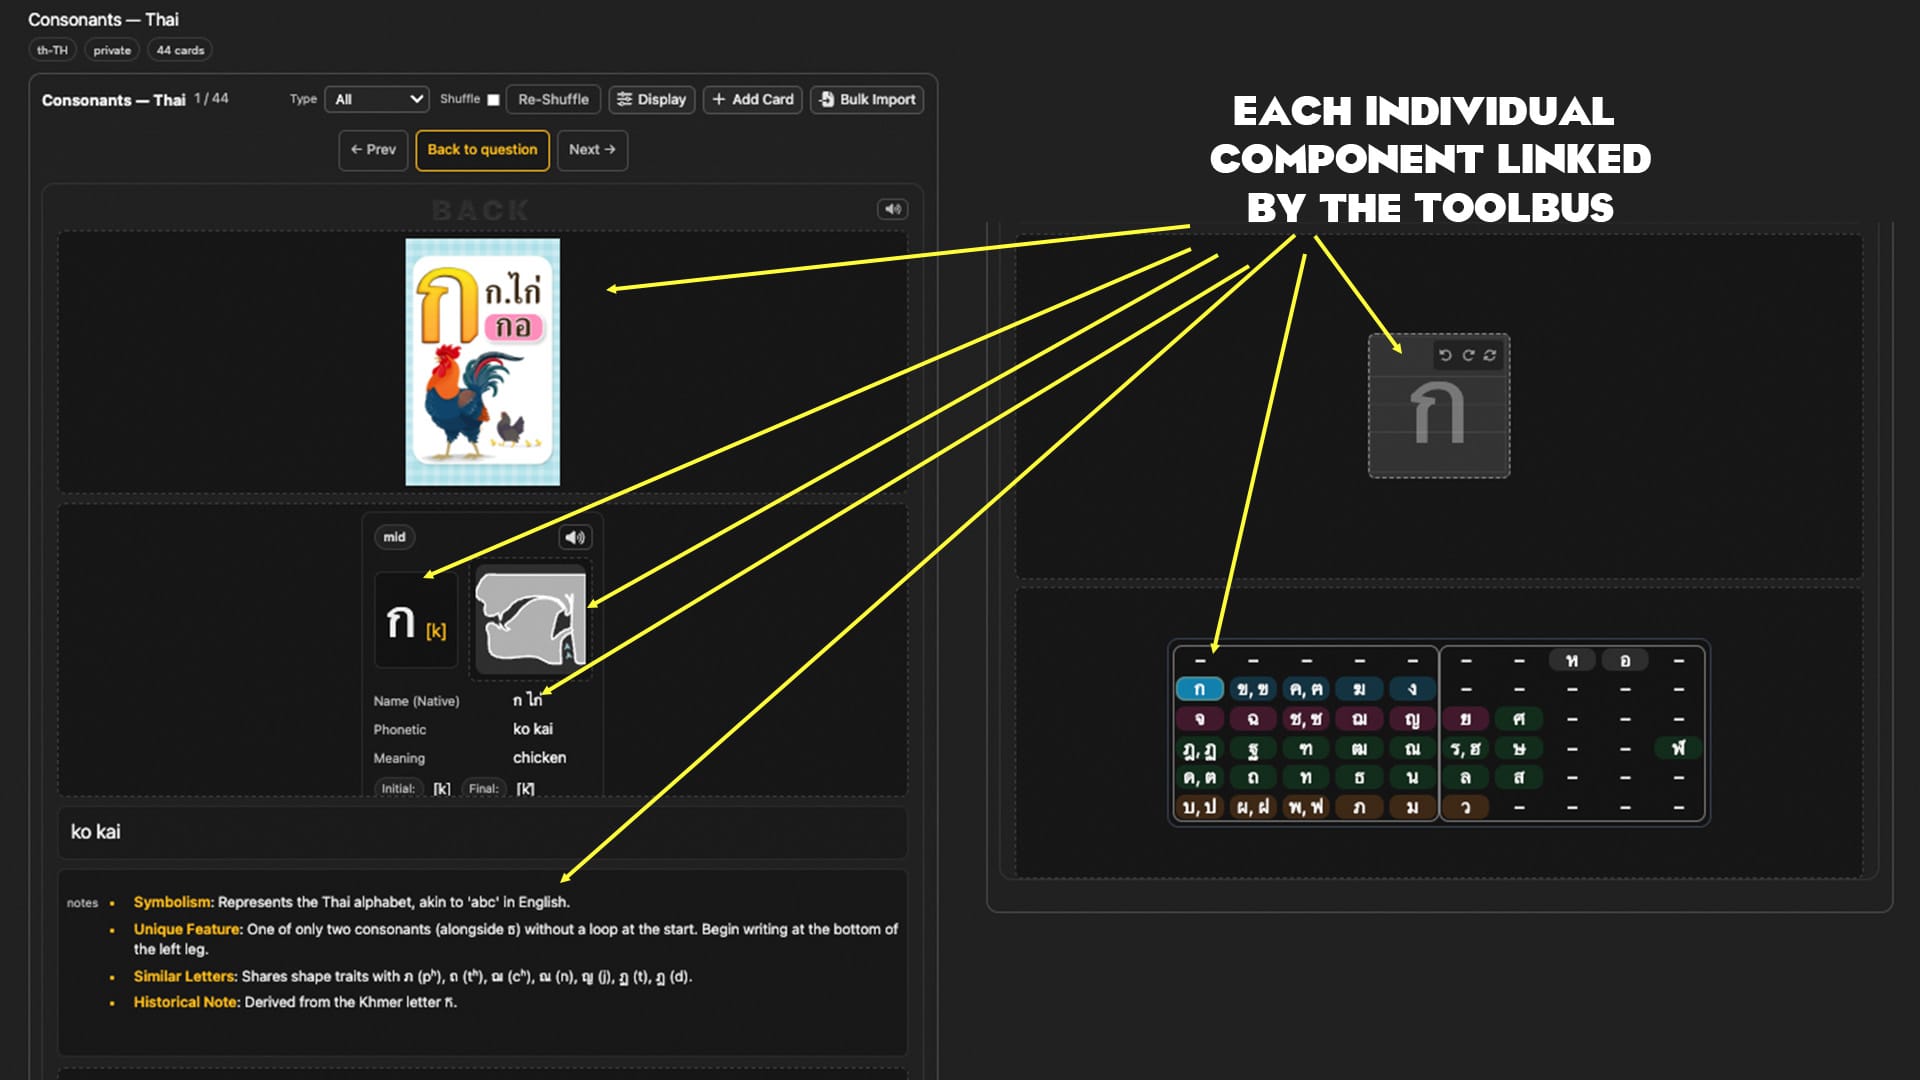The height and width of the screenshot is (1080, 1920).
Task: Select ง in consonant chart
Action: click(x=1412, y=689)
